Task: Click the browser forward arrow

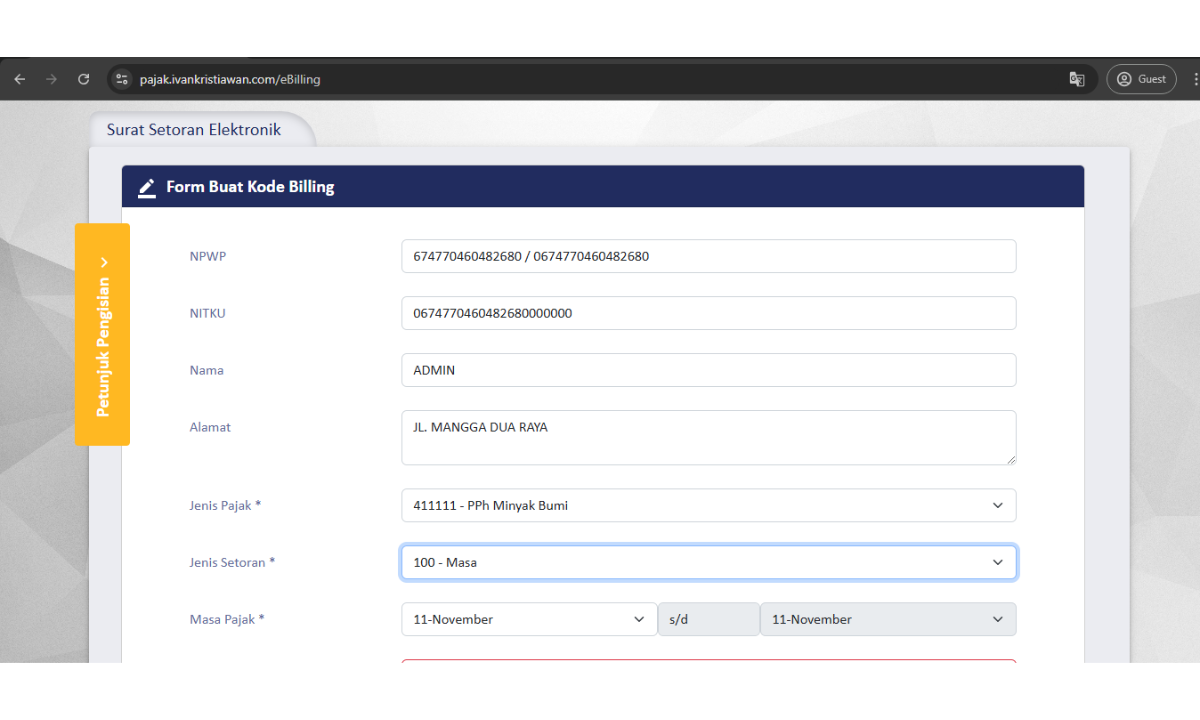Action: 52,79
